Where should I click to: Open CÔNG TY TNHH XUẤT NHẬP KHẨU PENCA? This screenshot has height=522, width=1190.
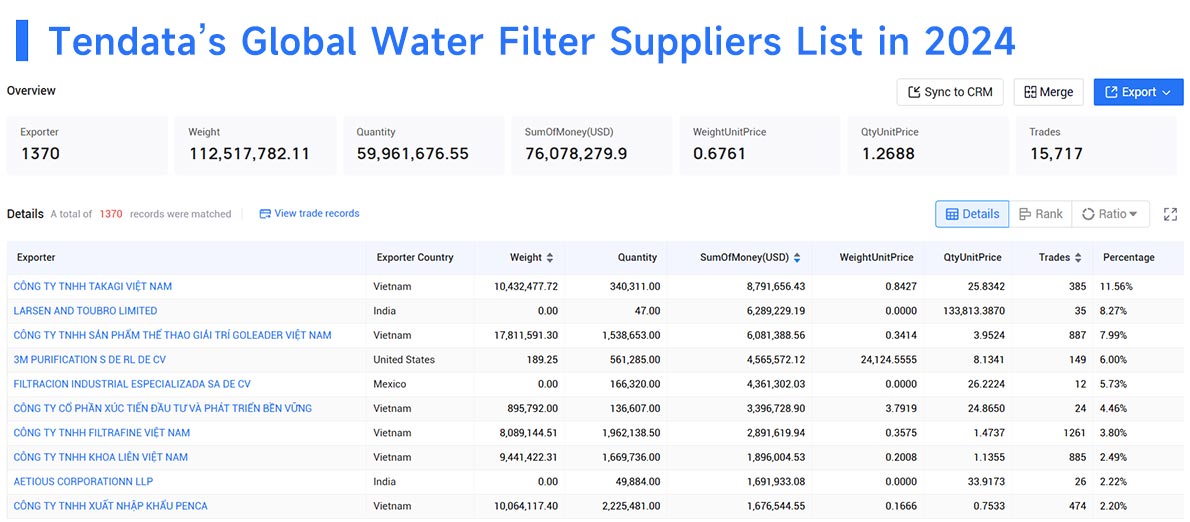[x=111, y=505]
